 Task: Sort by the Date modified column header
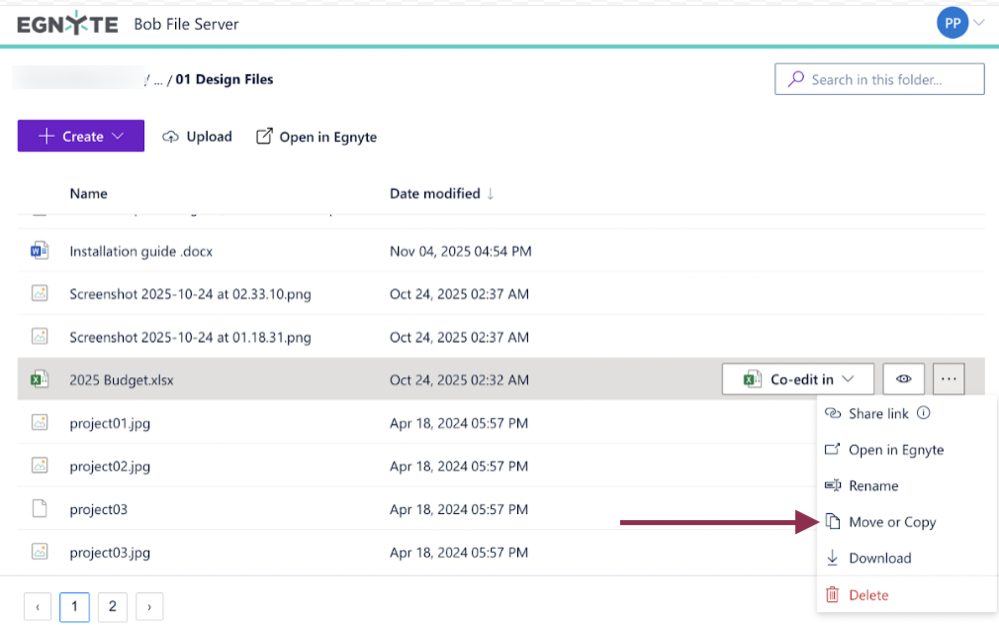point(435,193)
